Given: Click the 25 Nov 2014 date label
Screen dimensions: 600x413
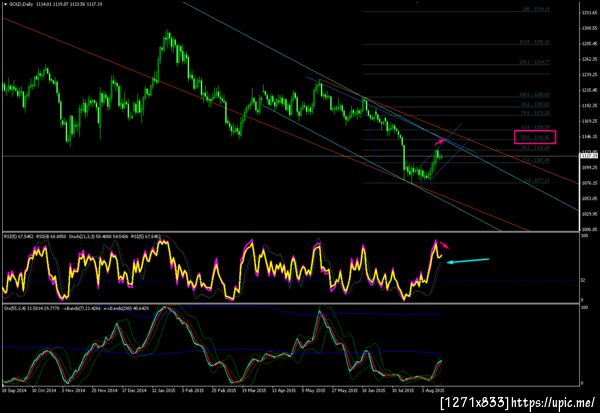Looking at the screenshot, I should click(104, 390).
